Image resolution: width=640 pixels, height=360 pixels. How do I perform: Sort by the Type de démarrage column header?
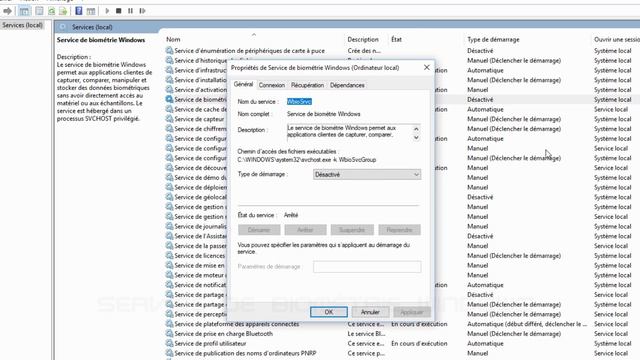493,39
